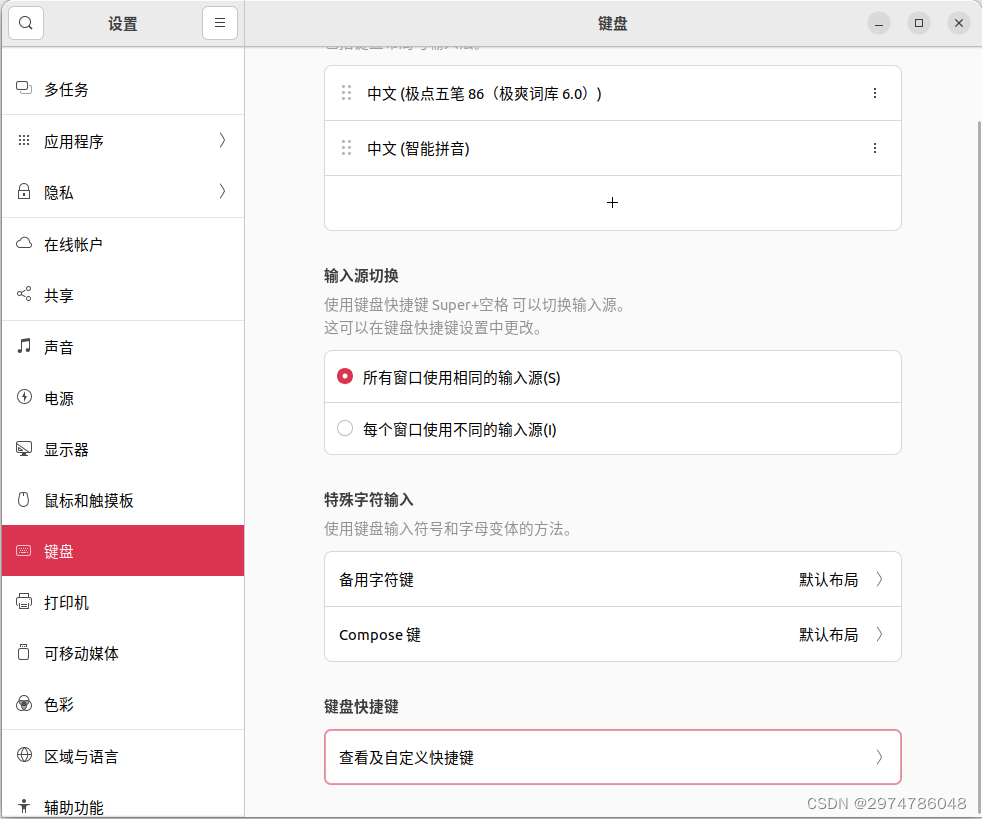The image size is (982, 819).
Task: Click the 显示器 monitor icon
Action: click(24, 448)
